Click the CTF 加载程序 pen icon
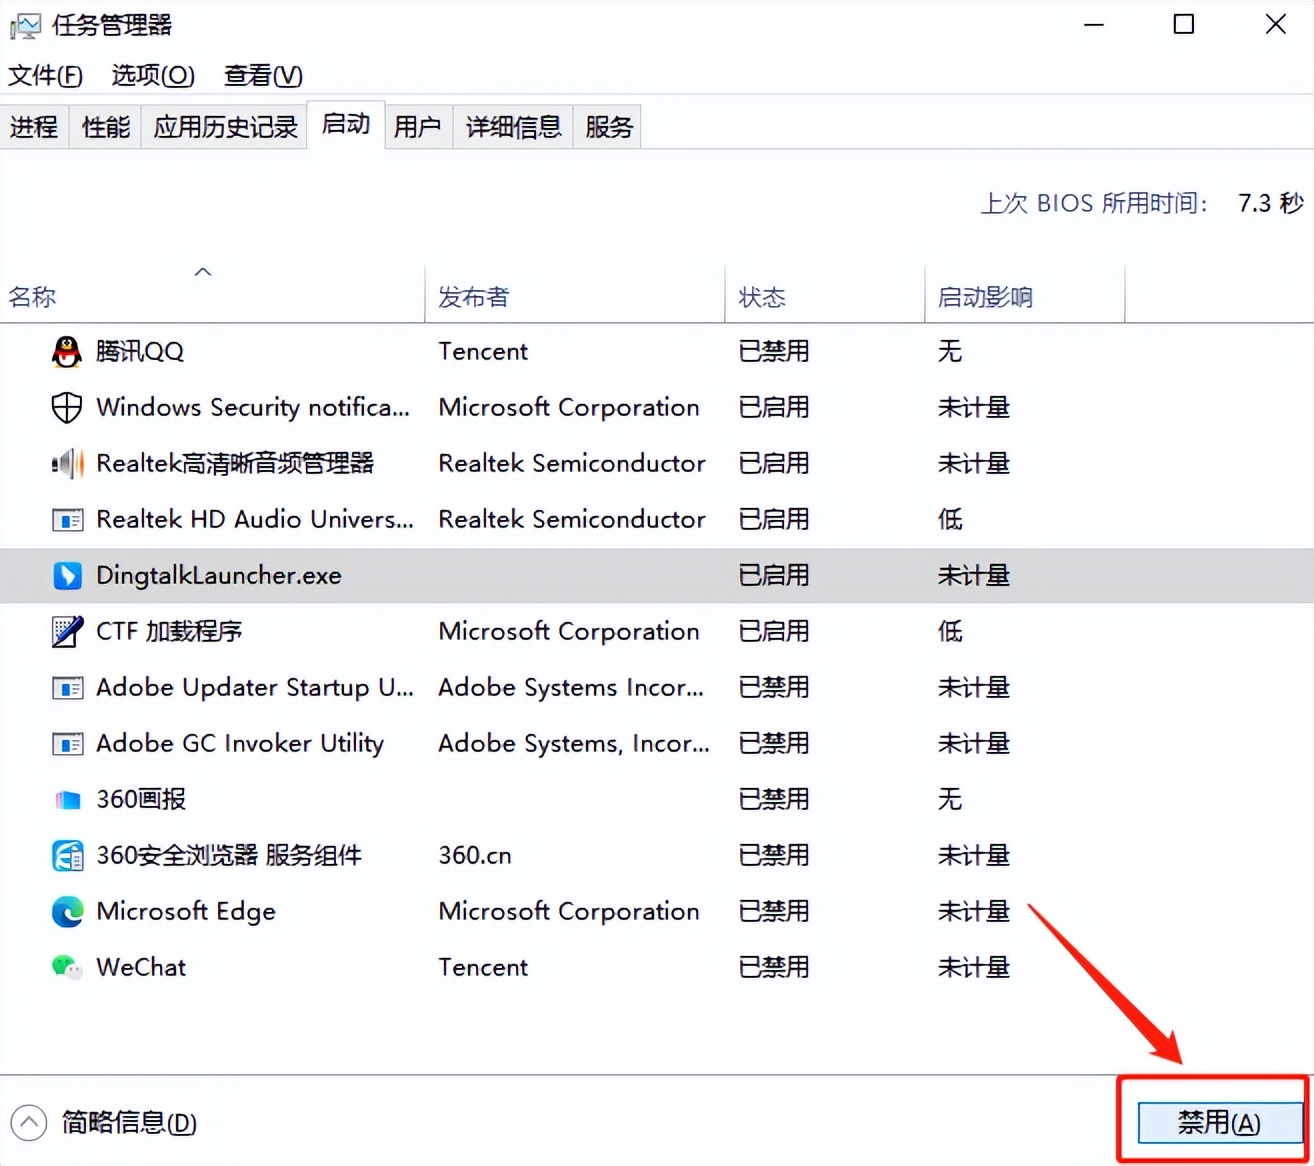The height and width of the screenshot is (1166, 1314). (66, 631)
